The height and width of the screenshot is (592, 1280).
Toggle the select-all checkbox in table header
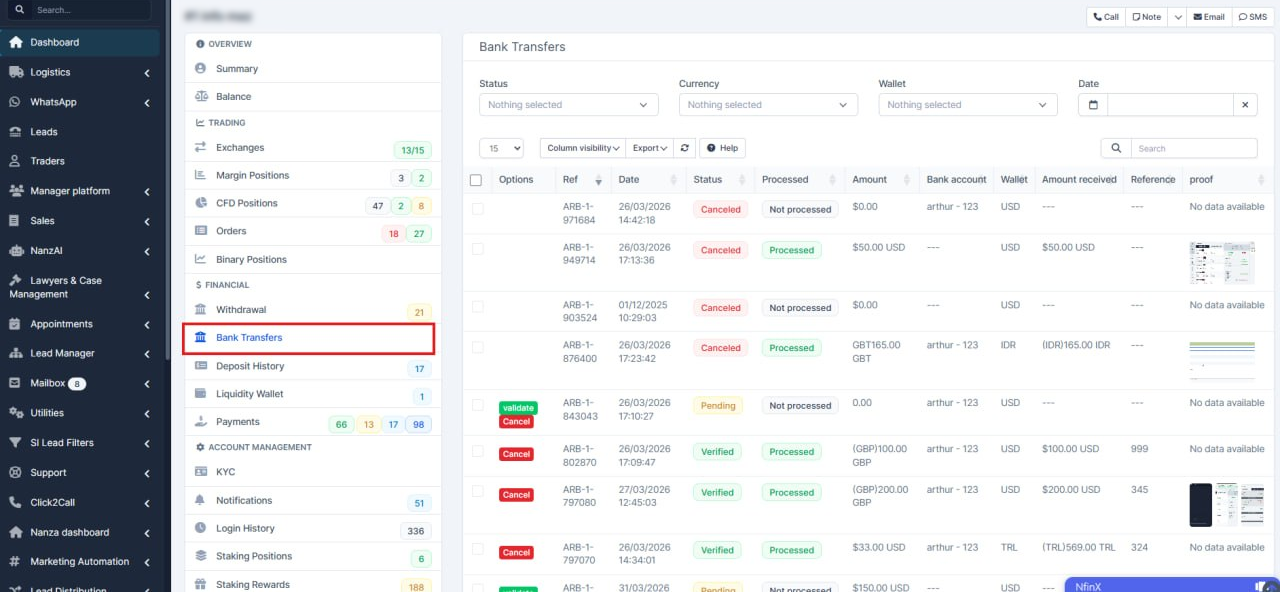(476, 180)
